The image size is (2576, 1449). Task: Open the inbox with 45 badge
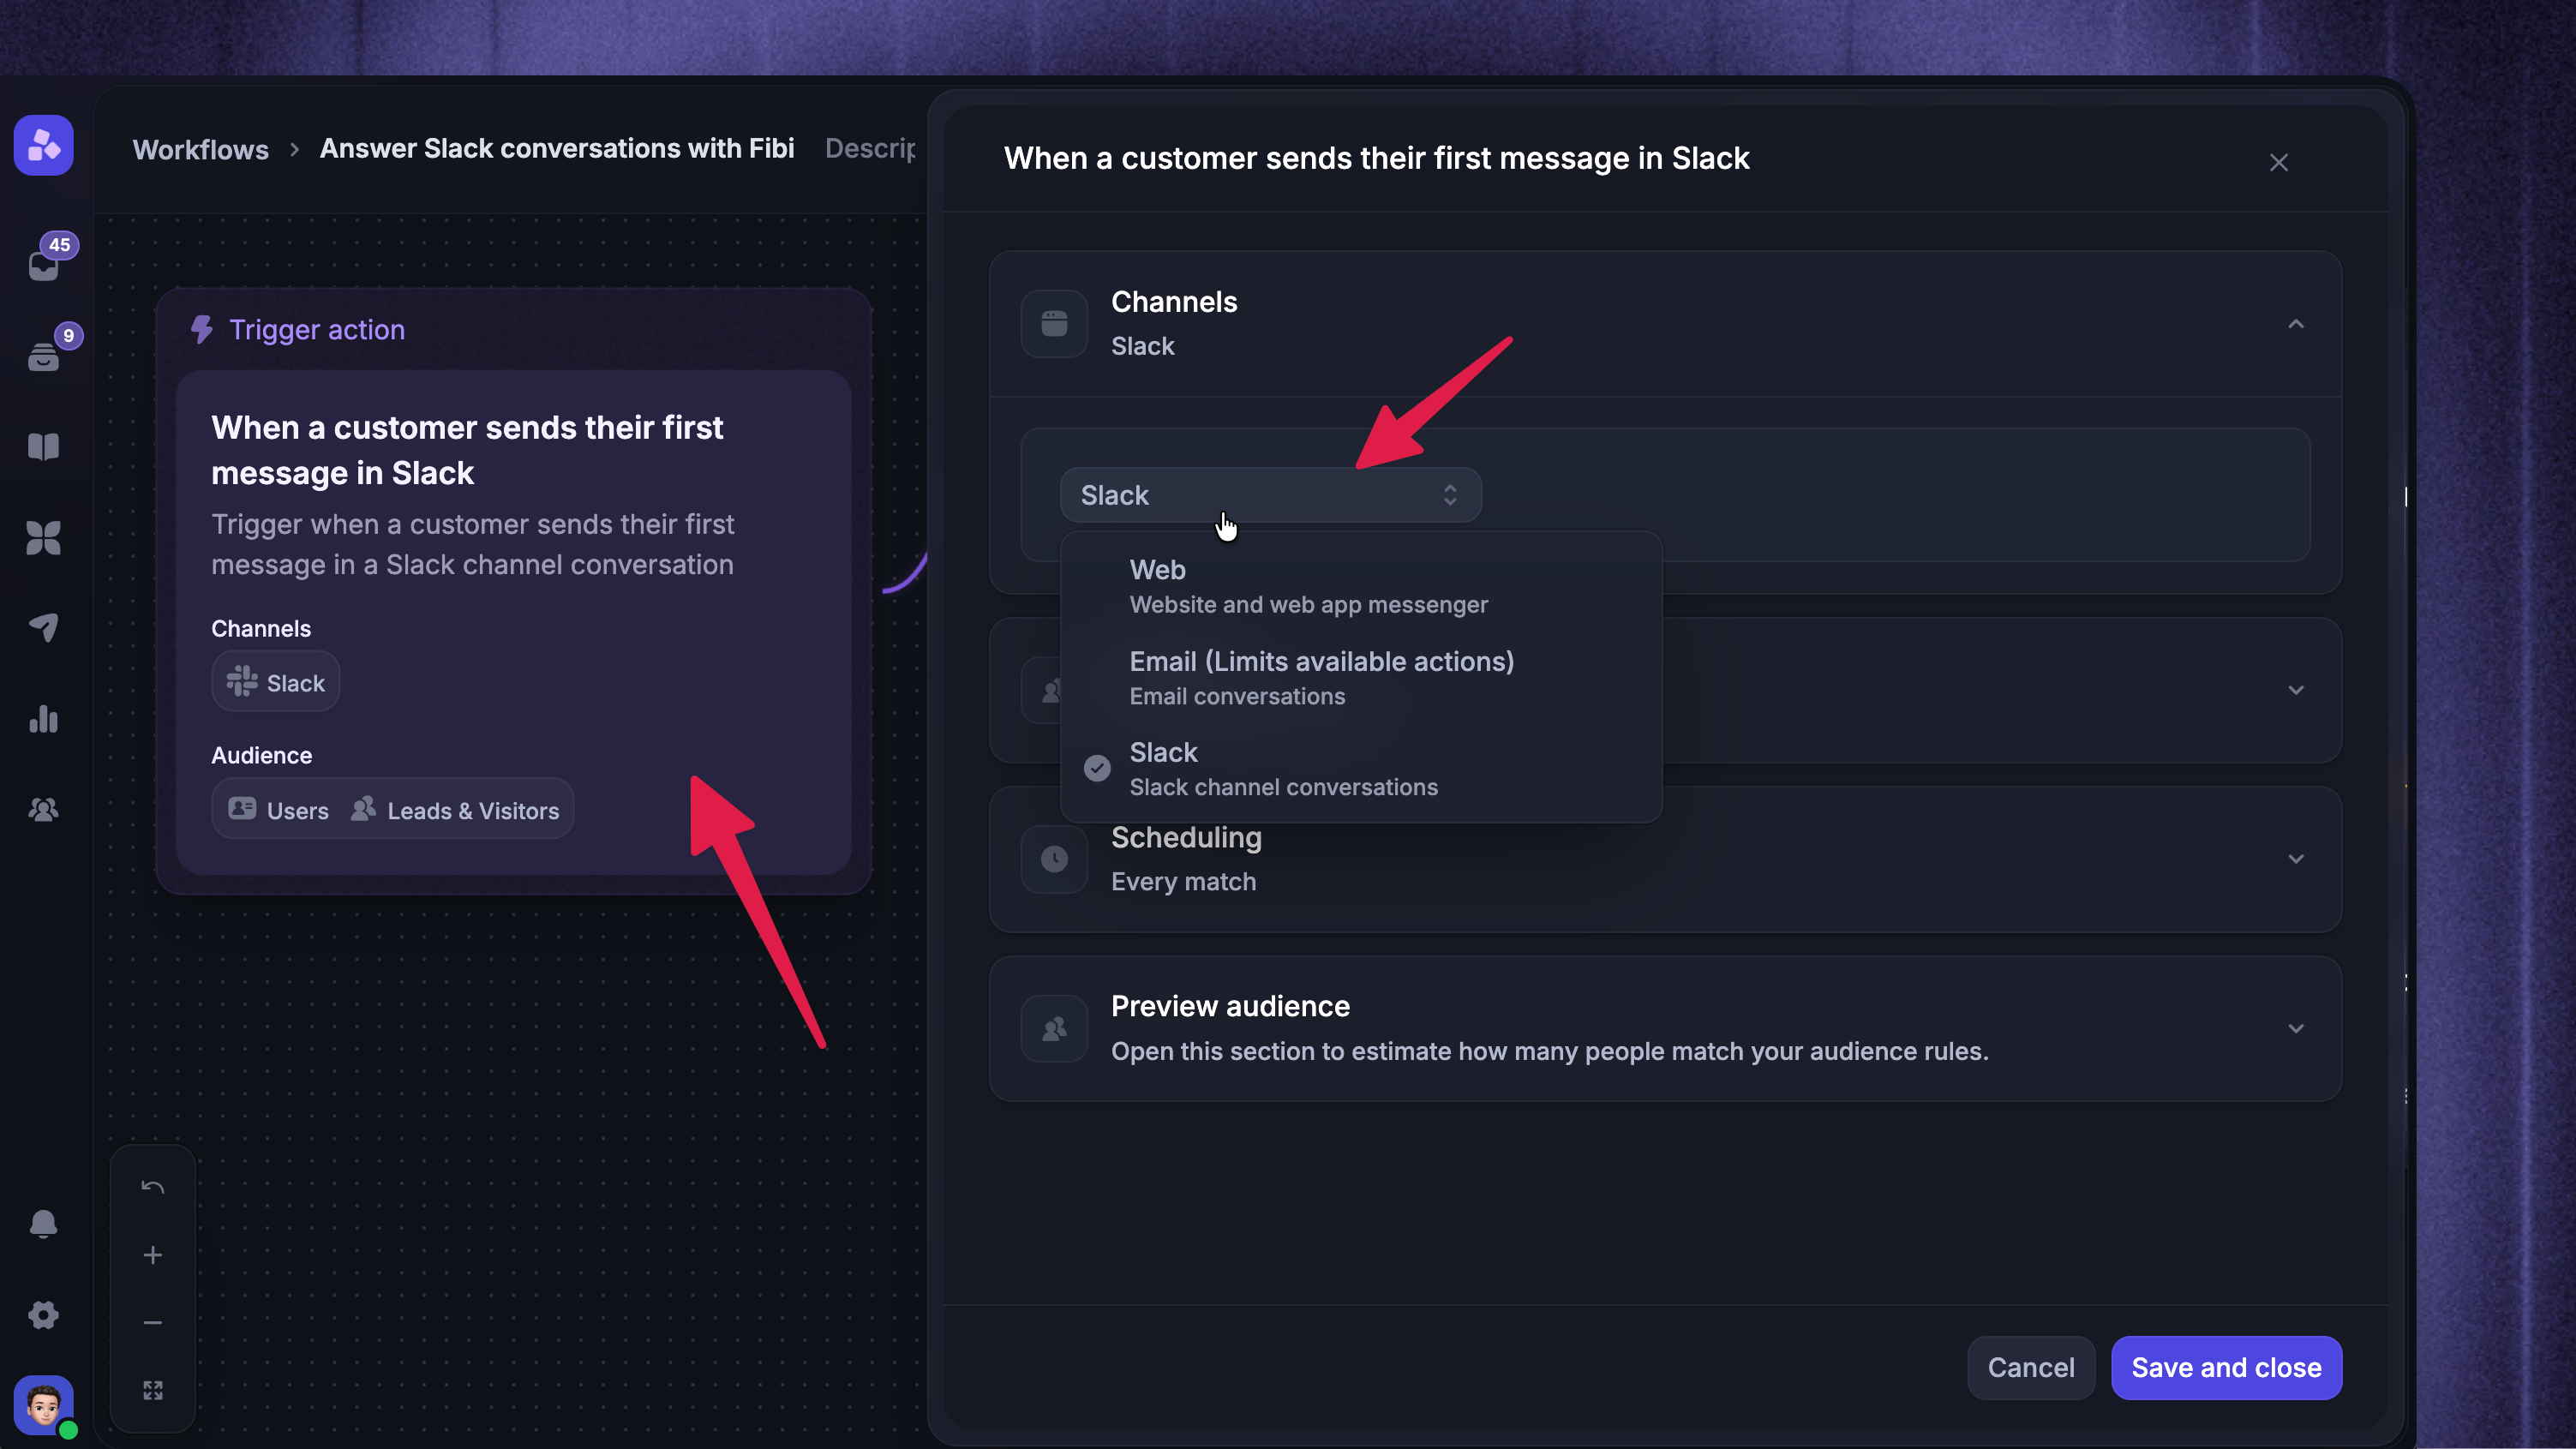click(x=44, y=263)
